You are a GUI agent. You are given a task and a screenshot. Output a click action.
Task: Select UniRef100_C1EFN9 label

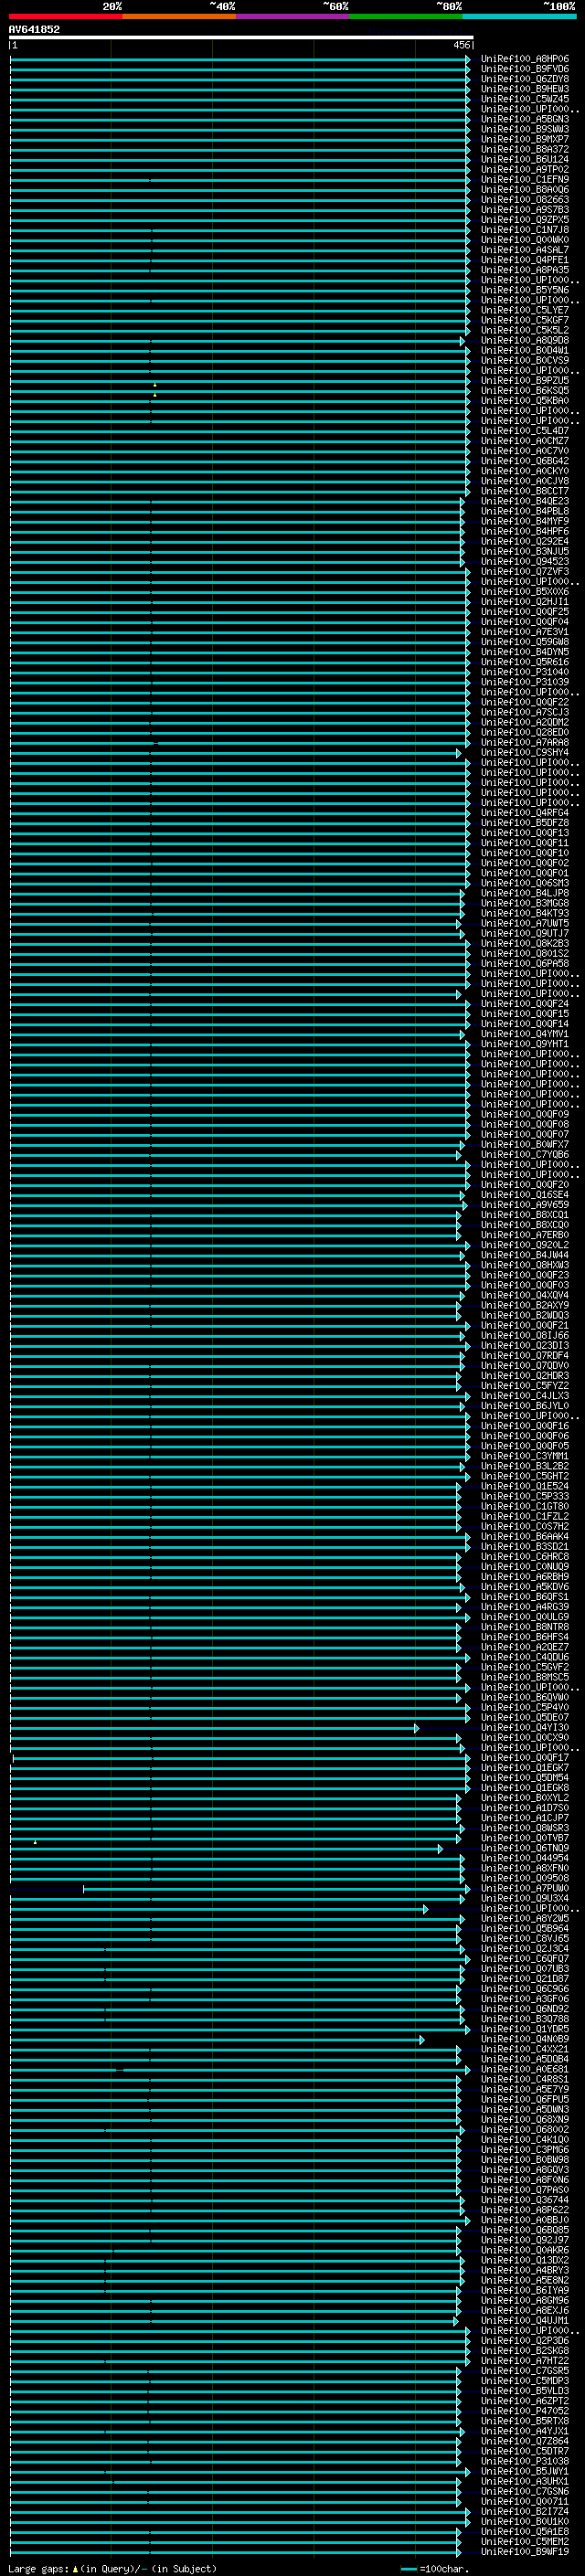point(525,179)
